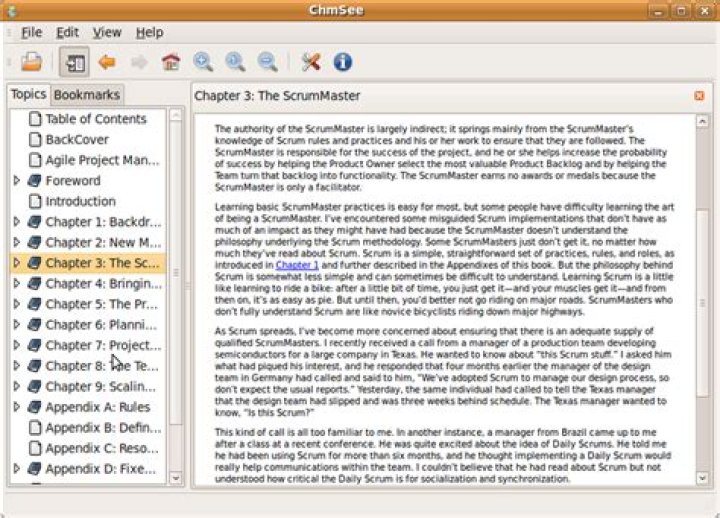Follow the Chapter 1 hyperlink in text
This screenshot has height=518, width=720.
click(x=297, y=265)
